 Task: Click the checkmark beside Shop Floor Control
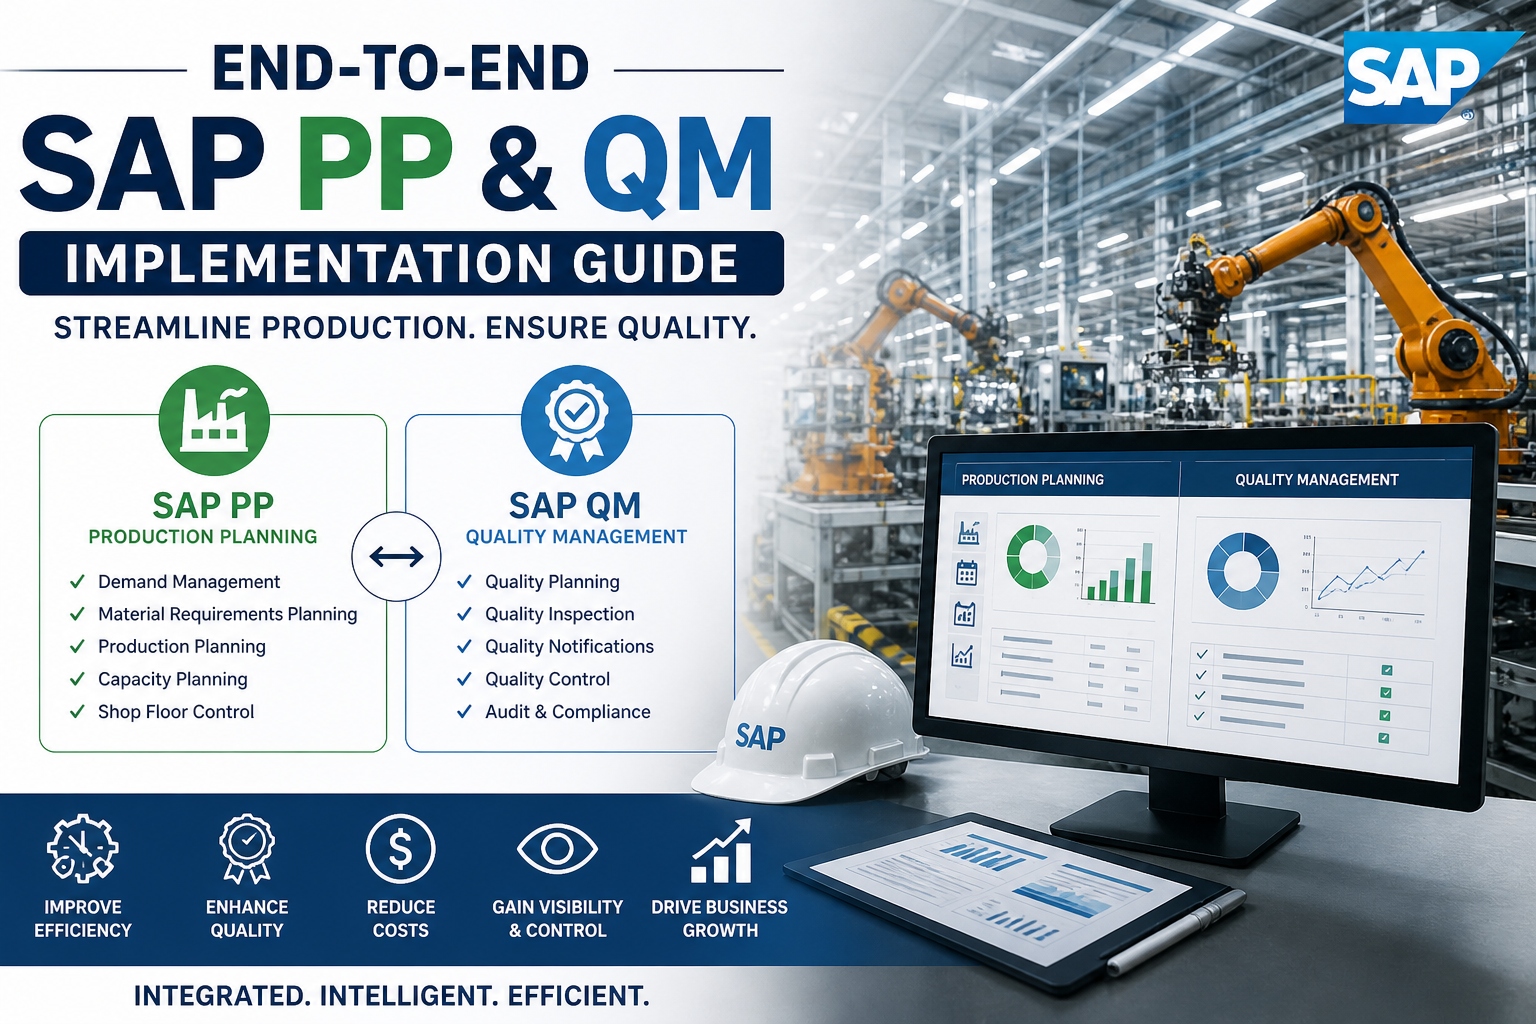[77, 711]
